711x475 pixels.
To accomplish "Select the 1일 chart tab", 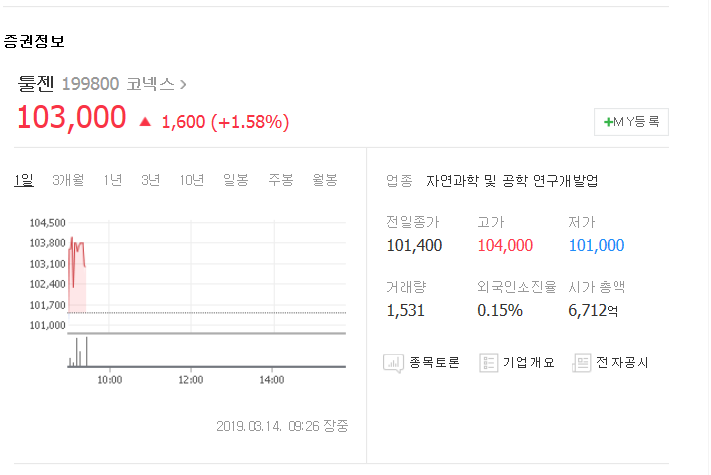I will coord(24,180).
